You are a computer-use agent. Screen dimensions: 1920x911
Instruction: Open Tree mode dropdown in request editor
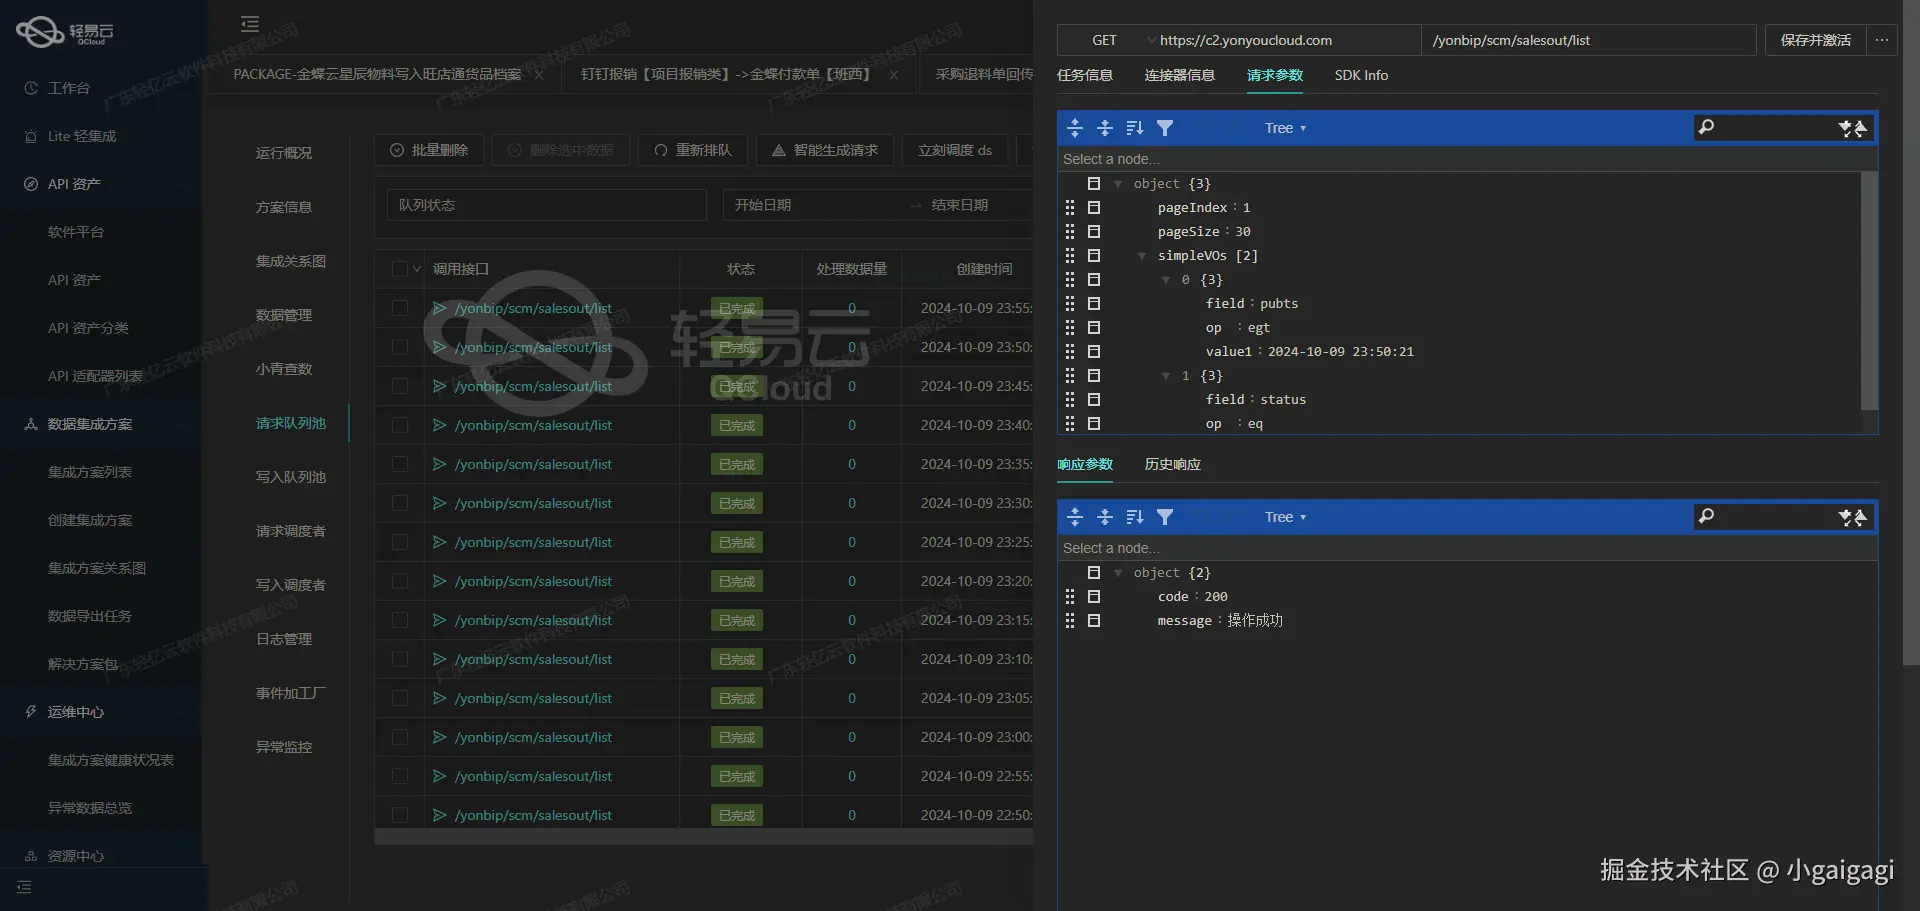[x=1285, y=128]
